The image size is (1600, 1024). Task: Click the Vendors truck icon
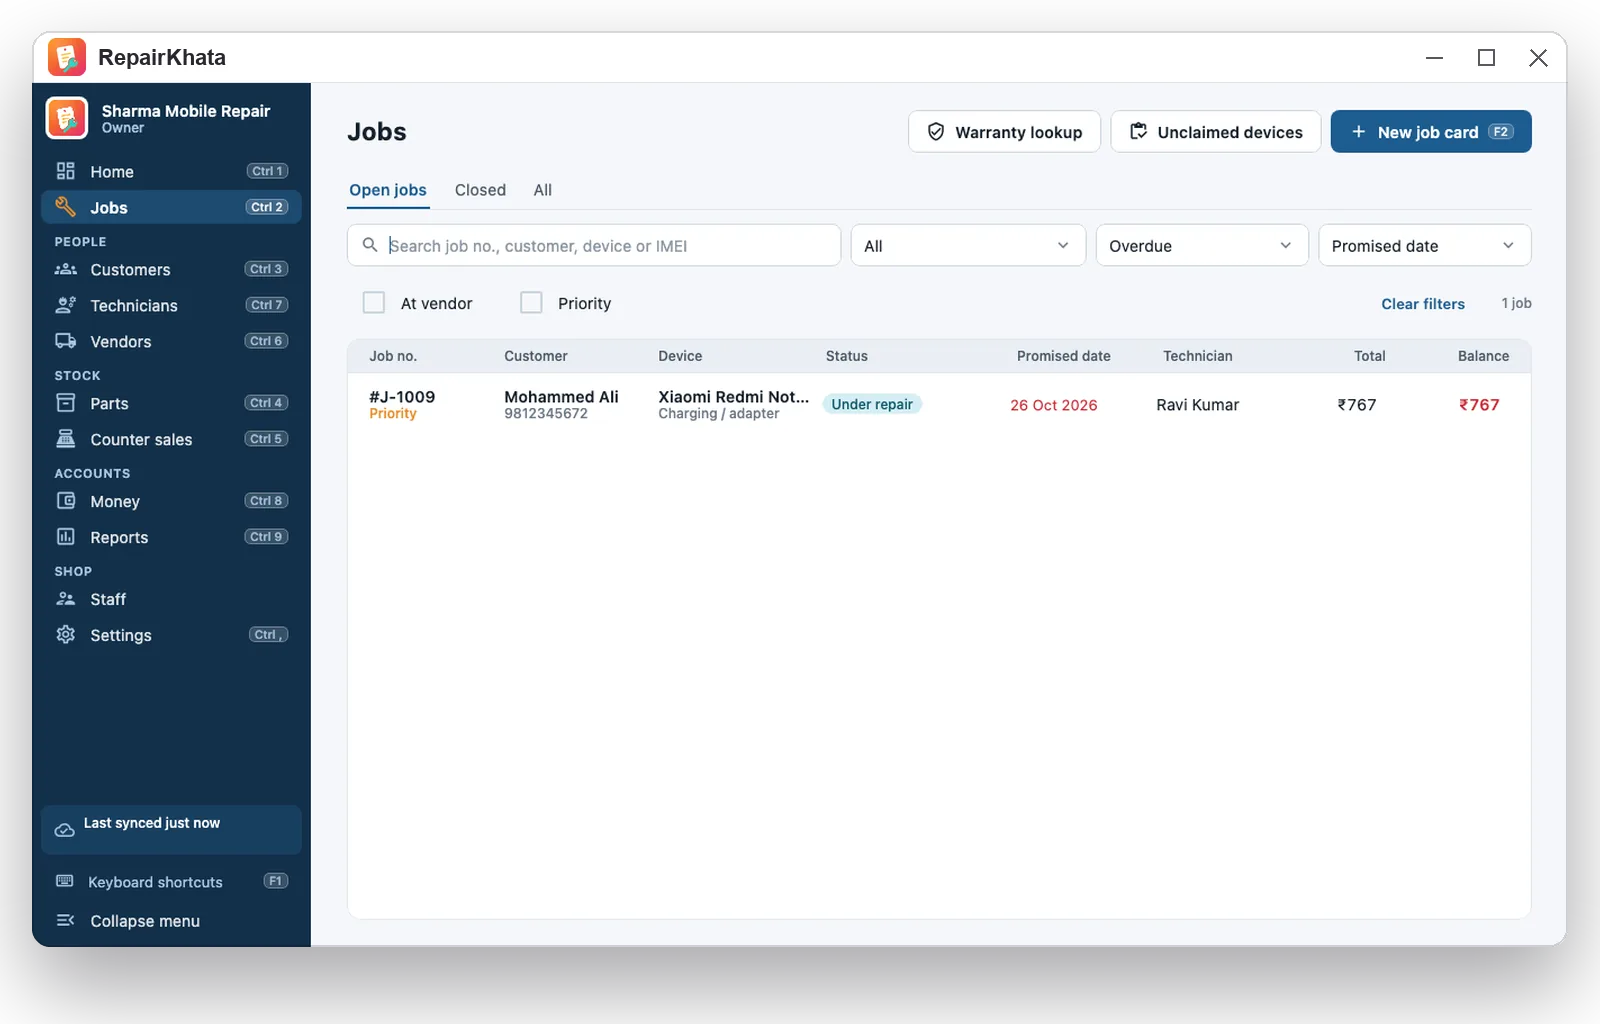[x=66, y=341]
